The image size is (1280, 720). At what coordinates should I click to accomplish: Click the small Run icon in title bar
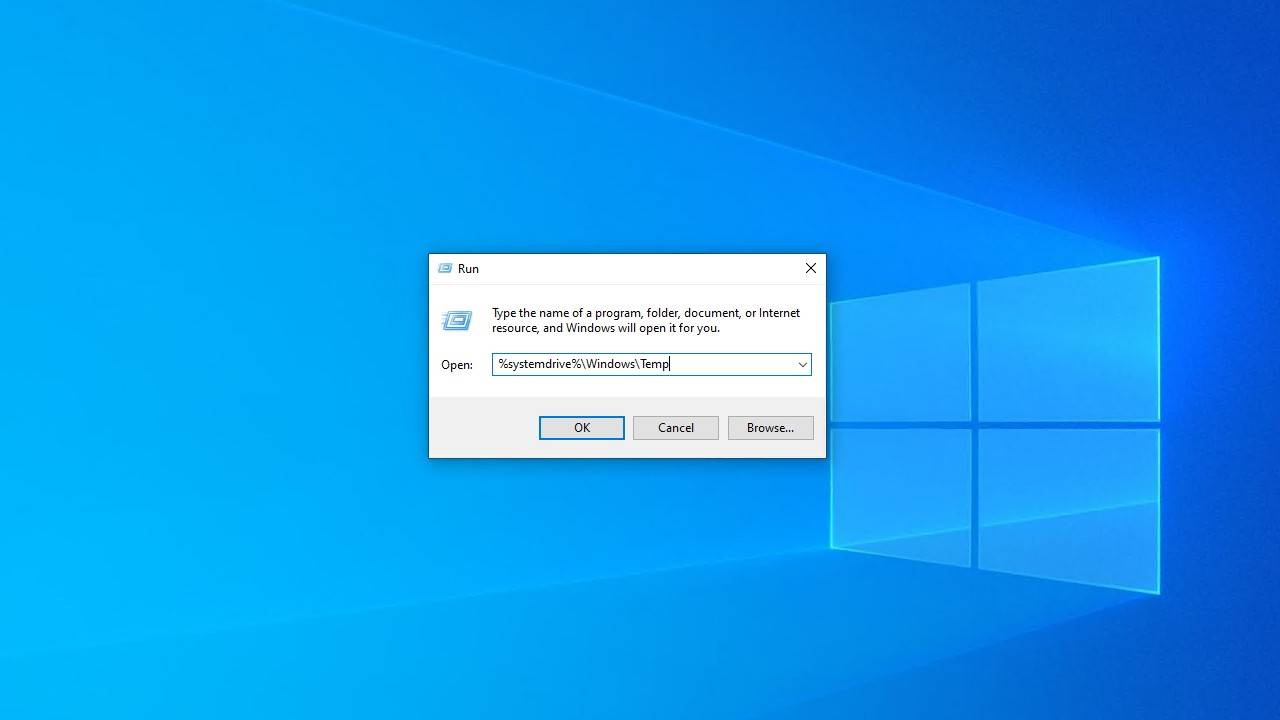pos(445,269)
